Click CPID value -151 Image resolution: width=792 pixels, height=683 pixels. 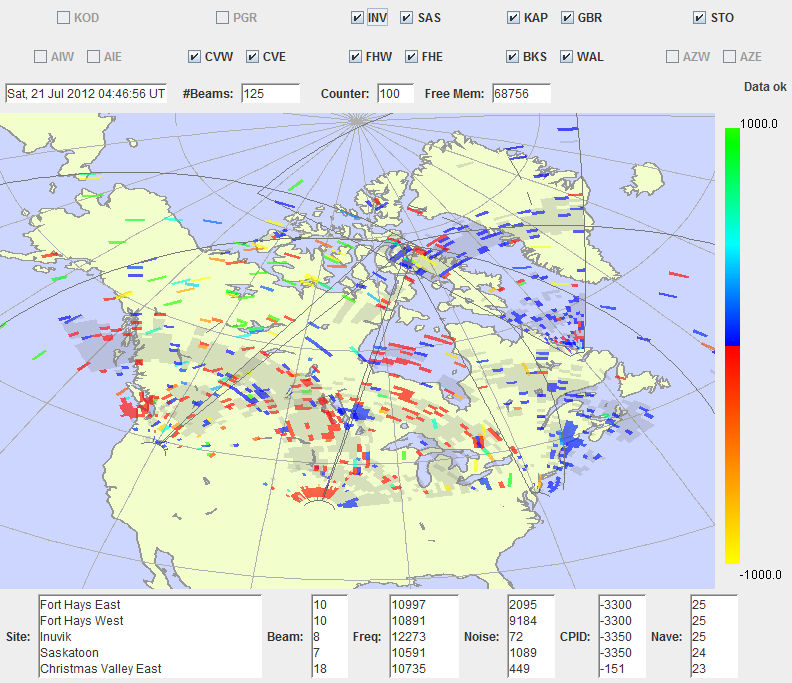(611, 669)
